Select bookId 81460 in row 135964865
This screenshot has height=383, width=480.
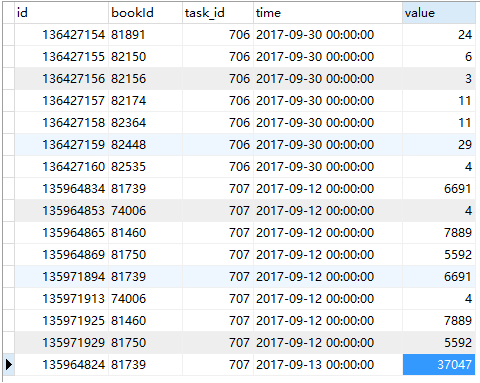point(145,233)
